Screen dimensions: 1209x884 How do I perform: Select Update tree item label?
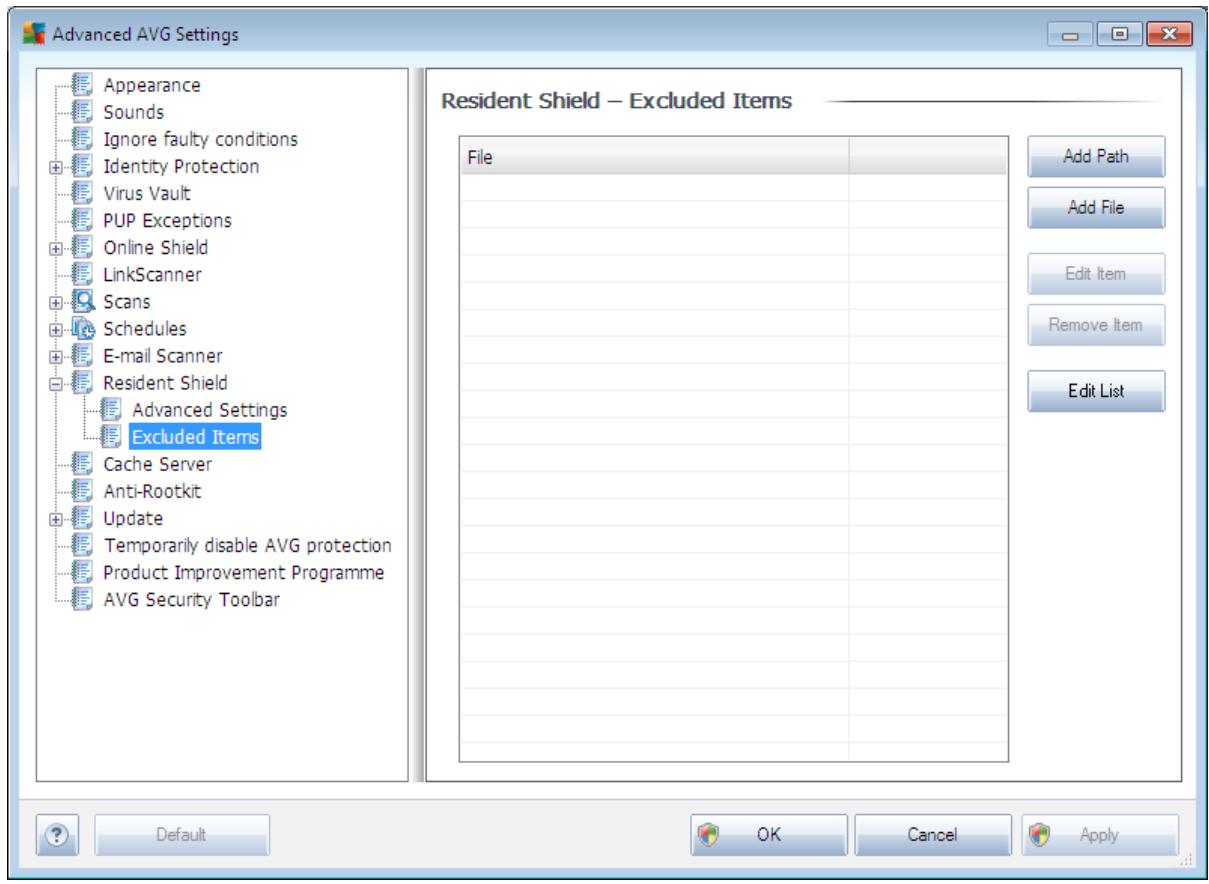point(133,517)
